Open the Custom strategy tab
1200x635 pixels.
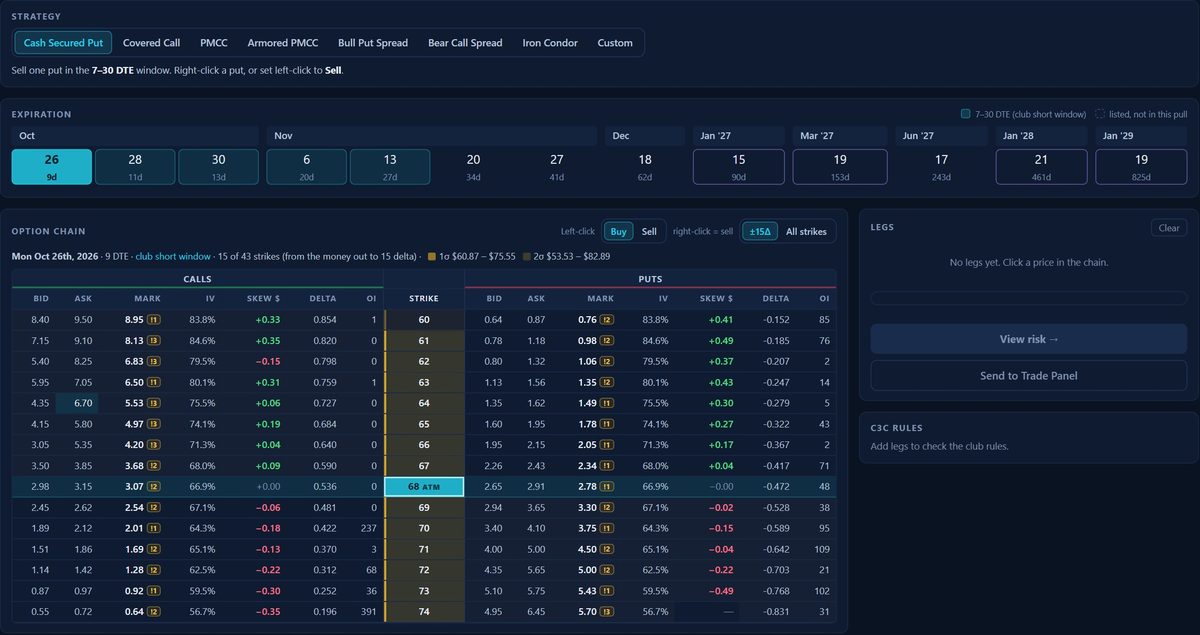(x=615, y=43)
